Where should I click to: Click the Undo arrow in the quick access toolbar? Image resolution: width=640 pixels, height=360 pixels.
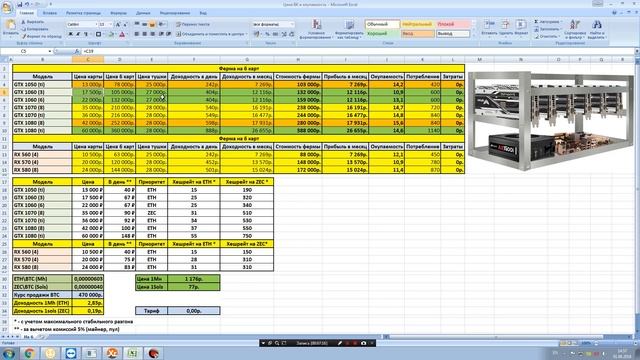27,4
